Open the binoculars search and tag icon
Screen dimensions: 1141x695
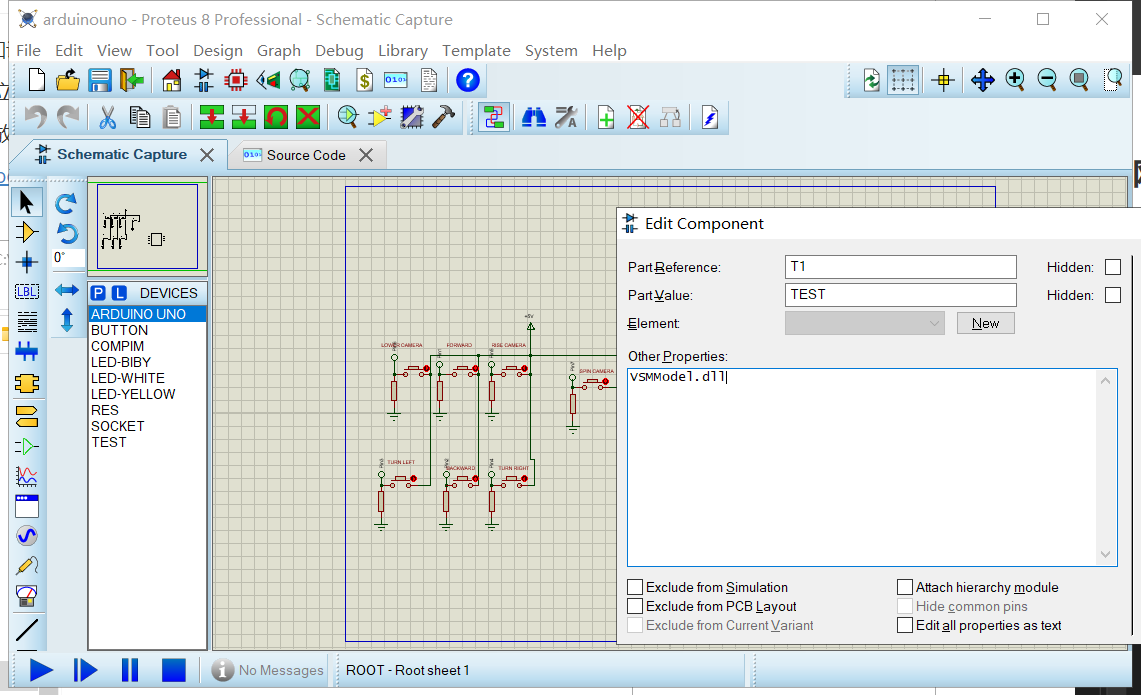pos(534,117)
